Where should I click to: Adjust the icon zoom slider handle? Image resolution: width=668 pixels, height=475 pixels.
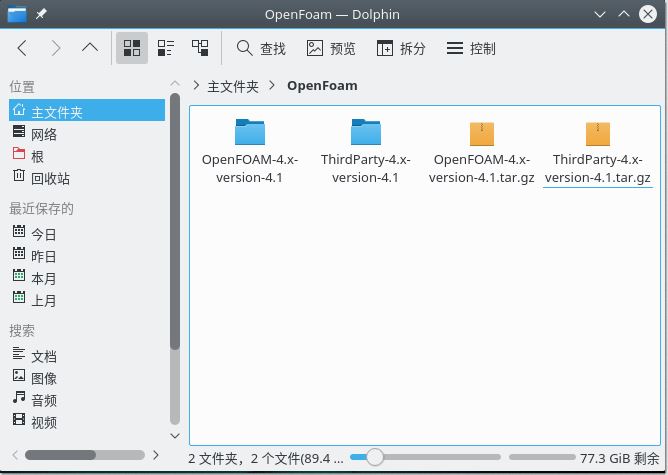tap(374, 457)
